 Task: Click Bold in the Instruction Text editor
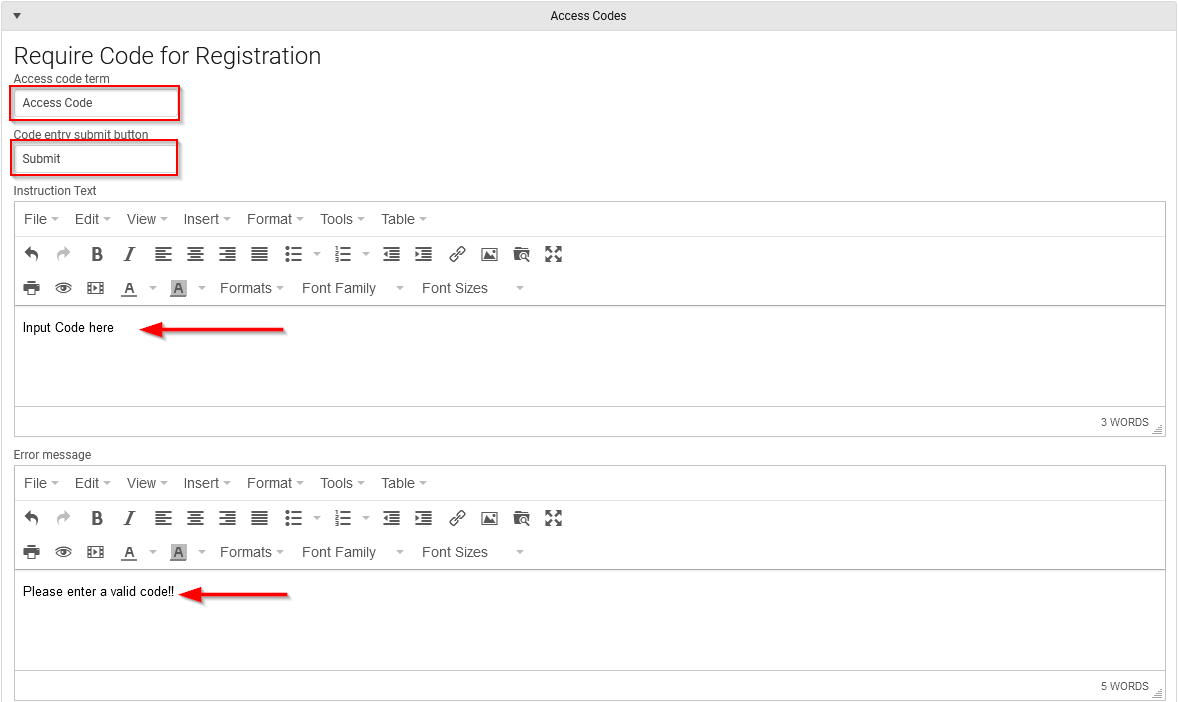(97, 254)
